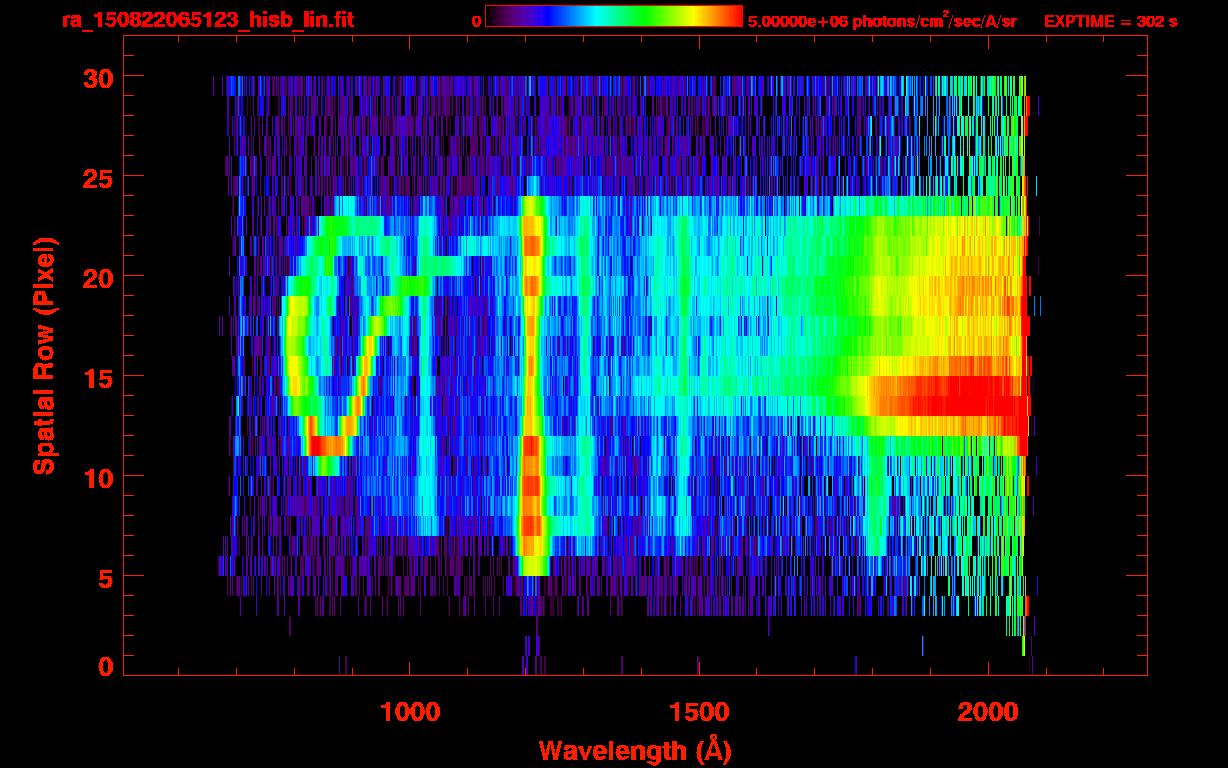Click the rainbow color scale bar
Screen dimensions: 1228x768
click(614, 17)
